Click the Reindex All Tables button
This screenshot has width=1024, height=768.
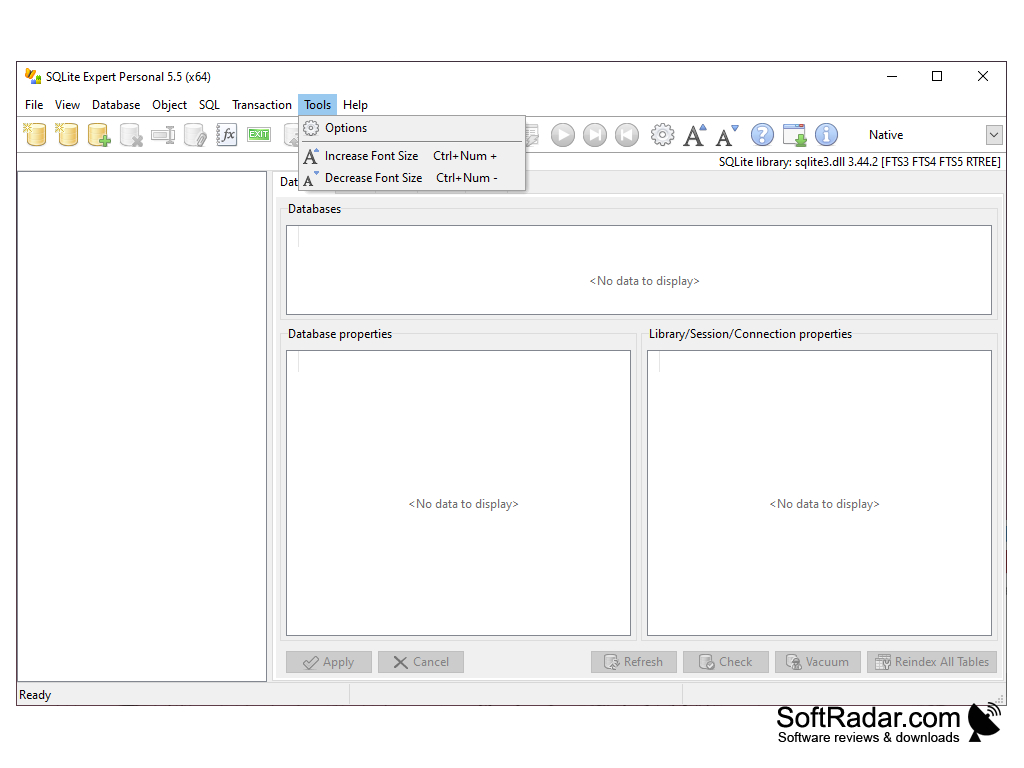[932, 662]
